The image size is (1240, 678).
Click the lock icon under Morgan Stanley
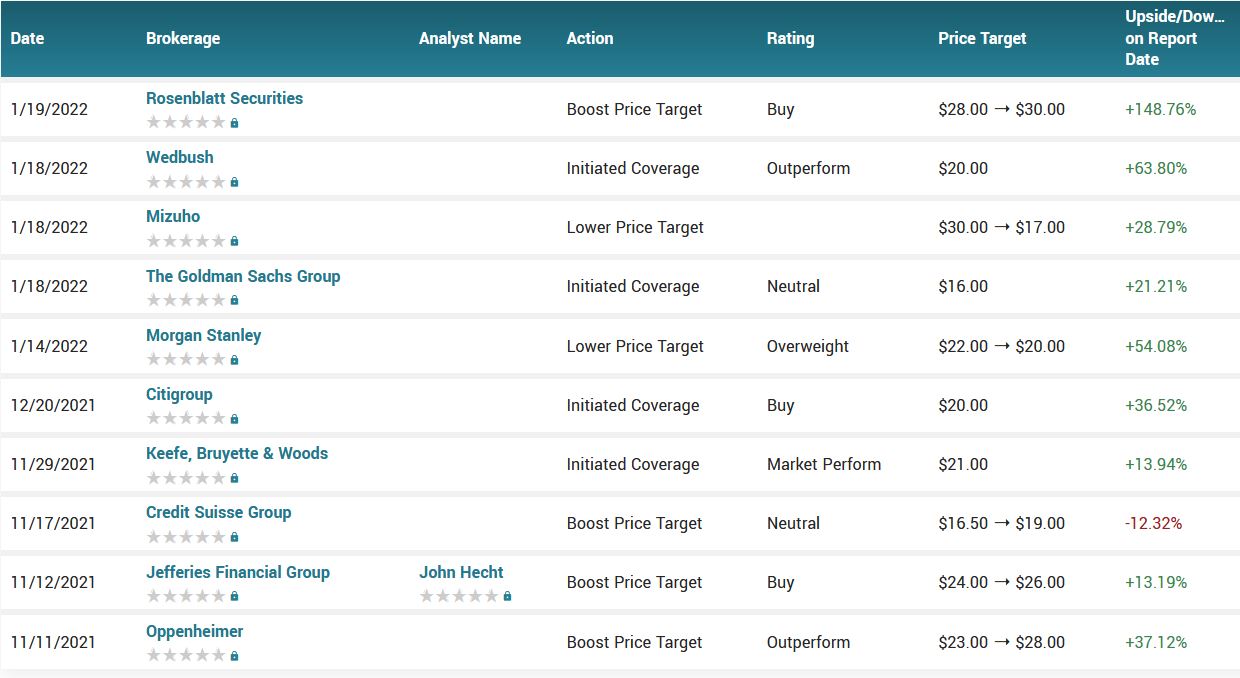[234, 360]
